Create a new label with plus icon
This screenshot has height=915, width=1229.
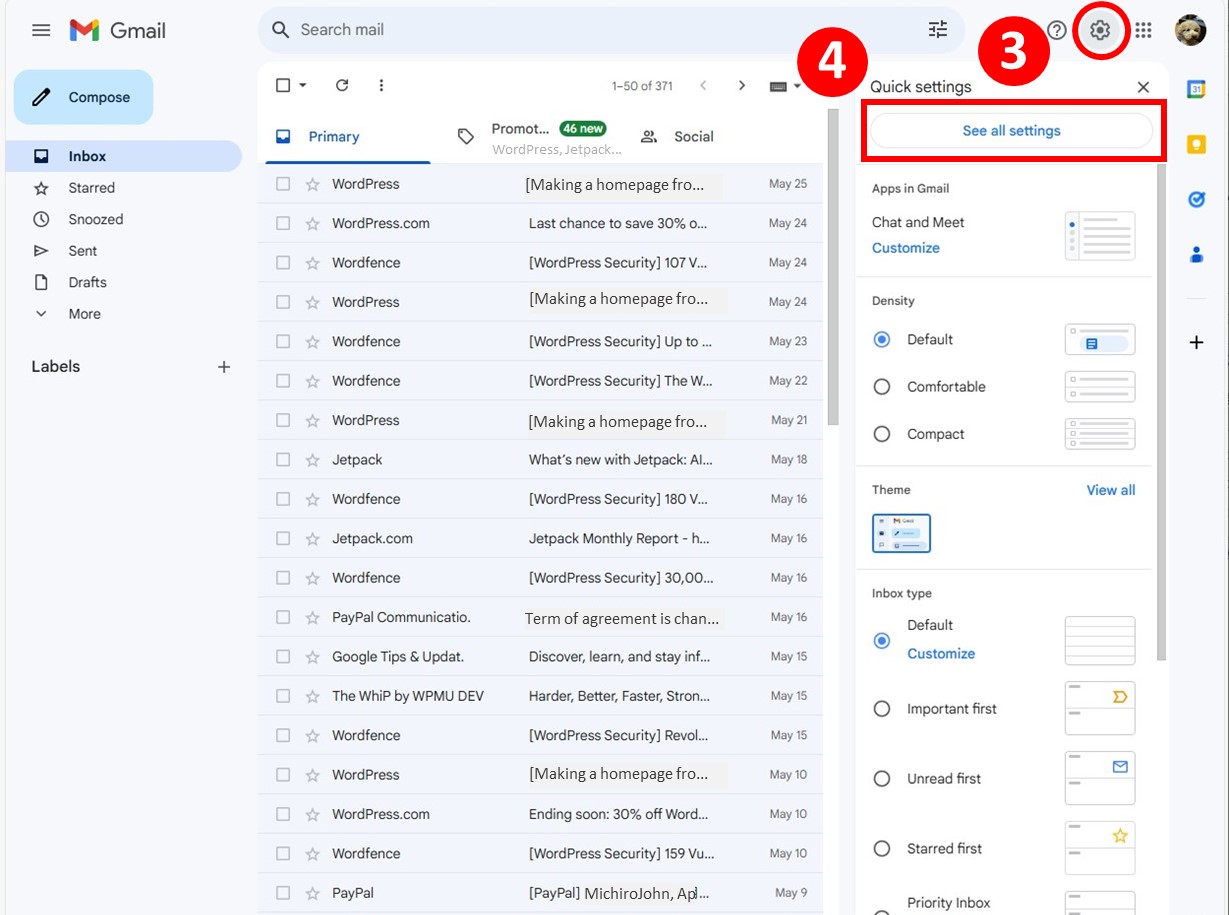click(224, 367)
